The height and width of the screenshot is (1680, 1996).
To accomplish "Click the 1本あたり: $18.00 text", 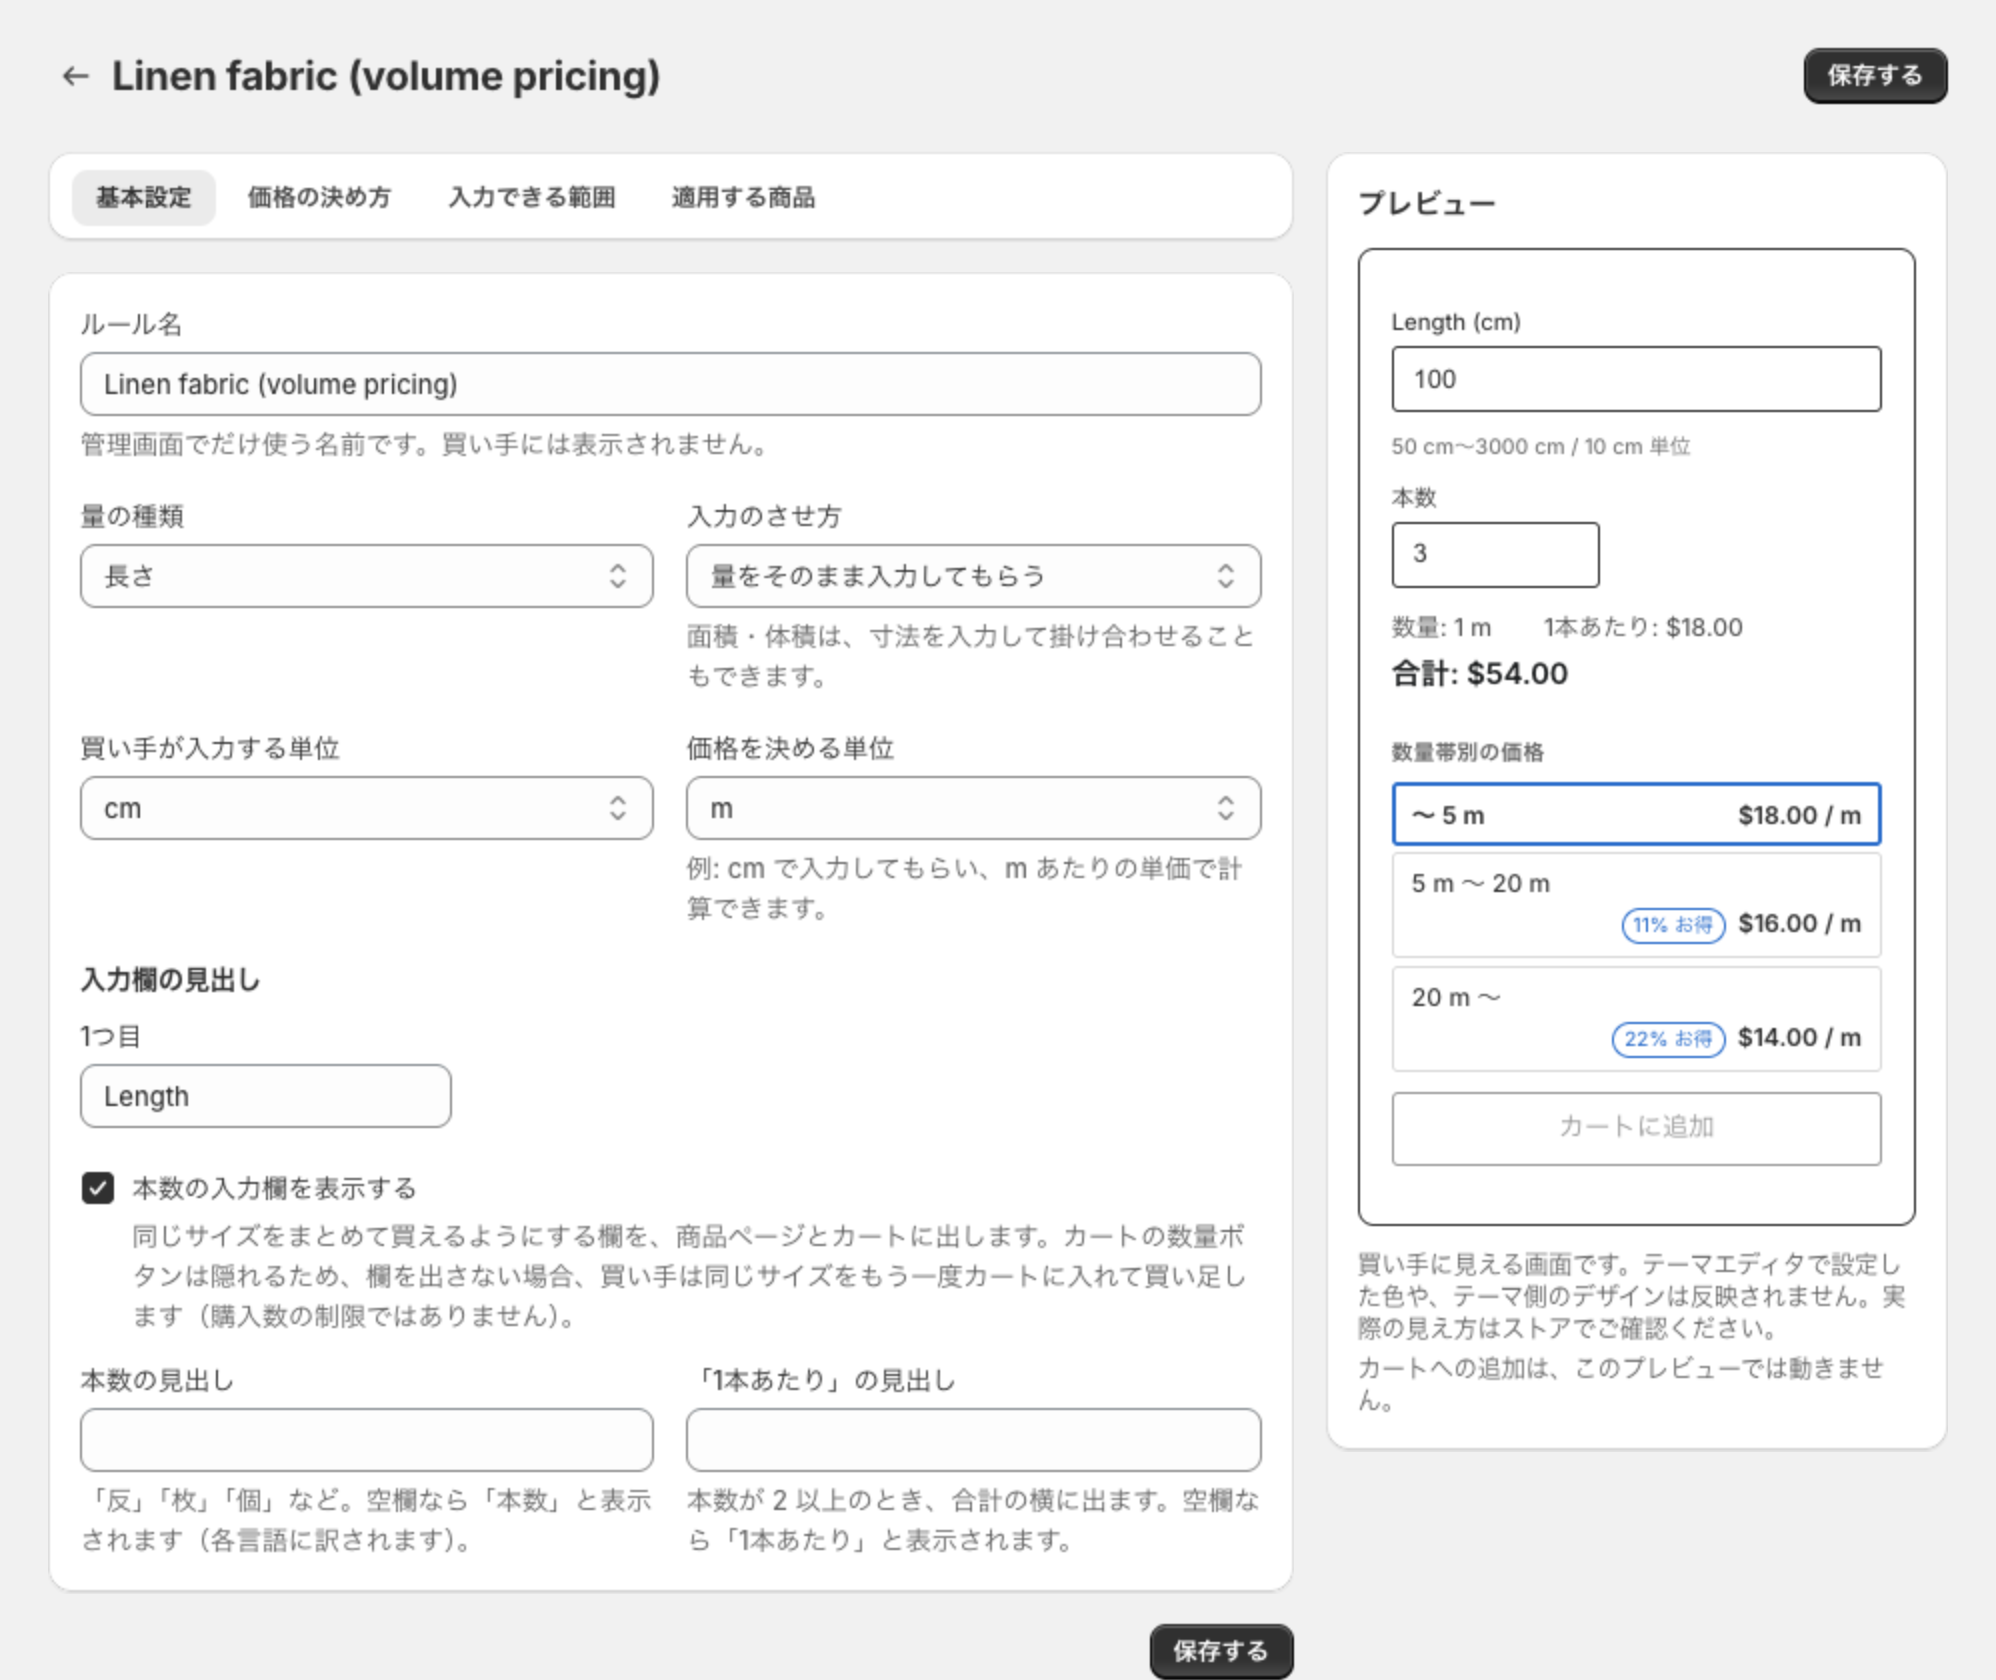I will (1643, 627).
